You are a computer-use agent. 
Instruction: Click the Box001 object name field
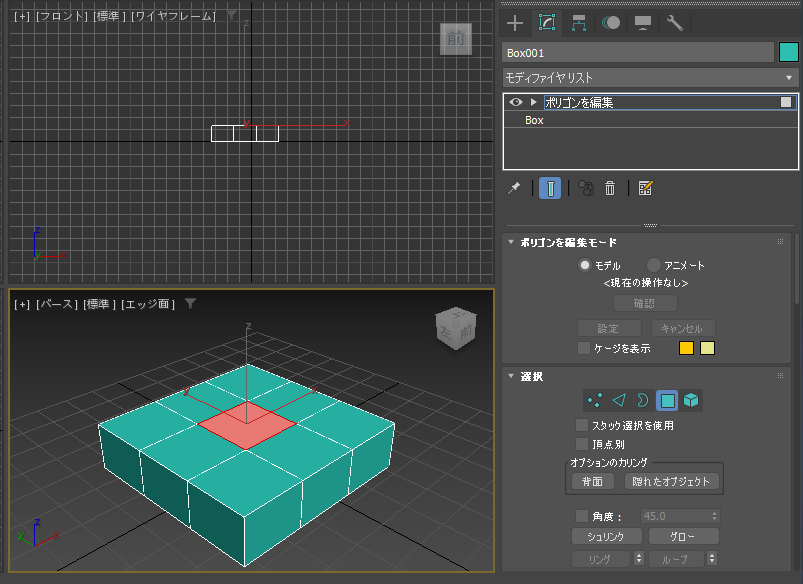(x=638, y=53)
